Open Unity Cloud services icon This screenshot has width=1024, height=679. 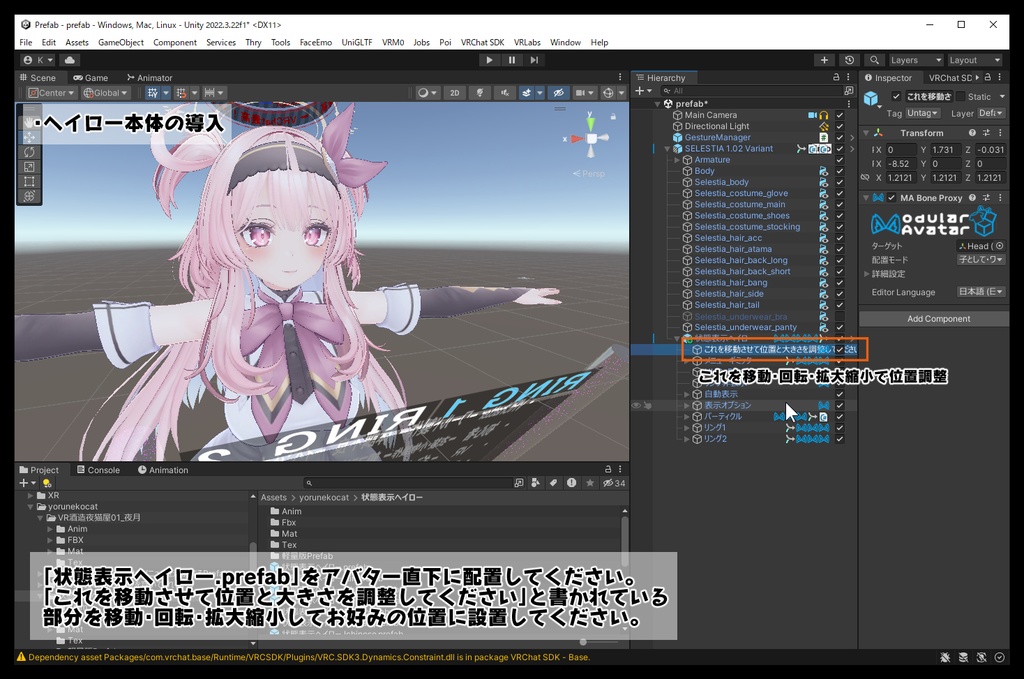coord(70,60)
